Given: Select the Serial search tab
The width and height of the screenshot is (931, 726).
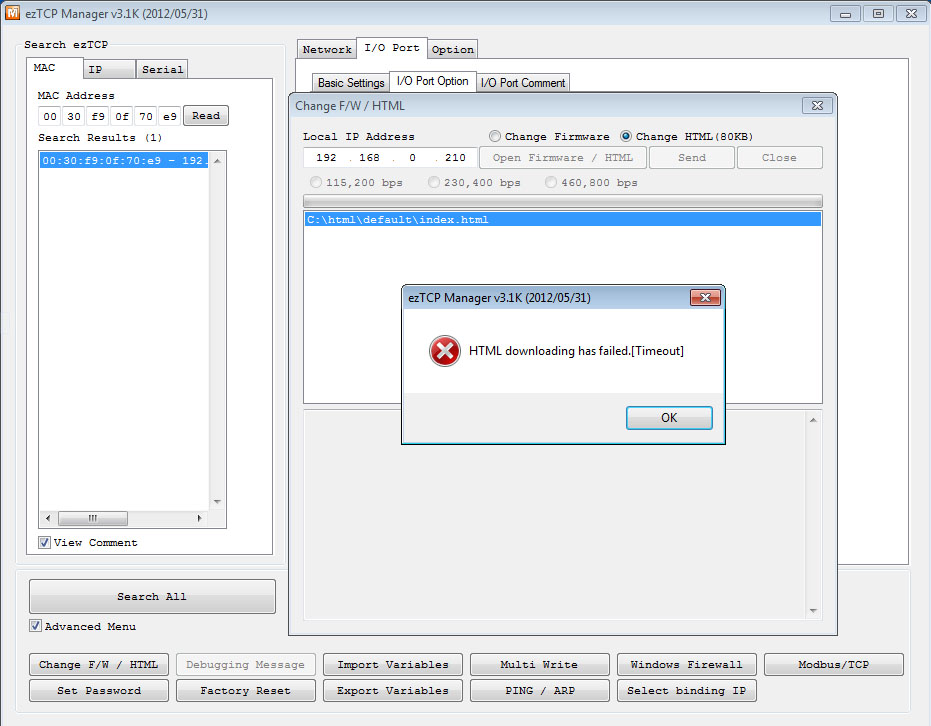Looking at the screenshot, I should click(x=162, y=69).
